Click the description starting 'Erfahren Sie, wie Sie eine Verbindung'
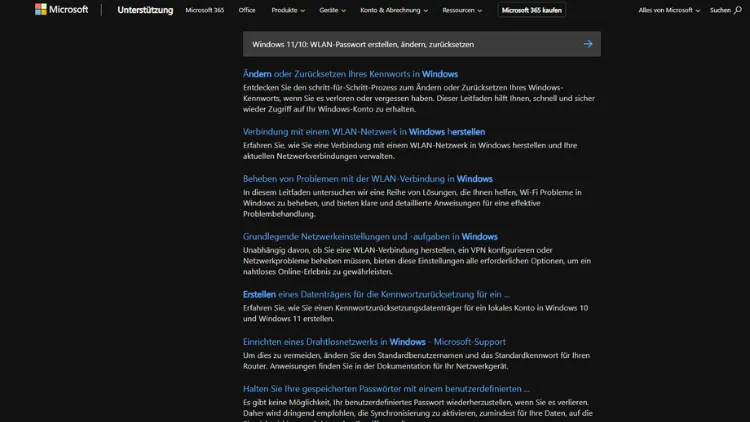 (410, 151)
